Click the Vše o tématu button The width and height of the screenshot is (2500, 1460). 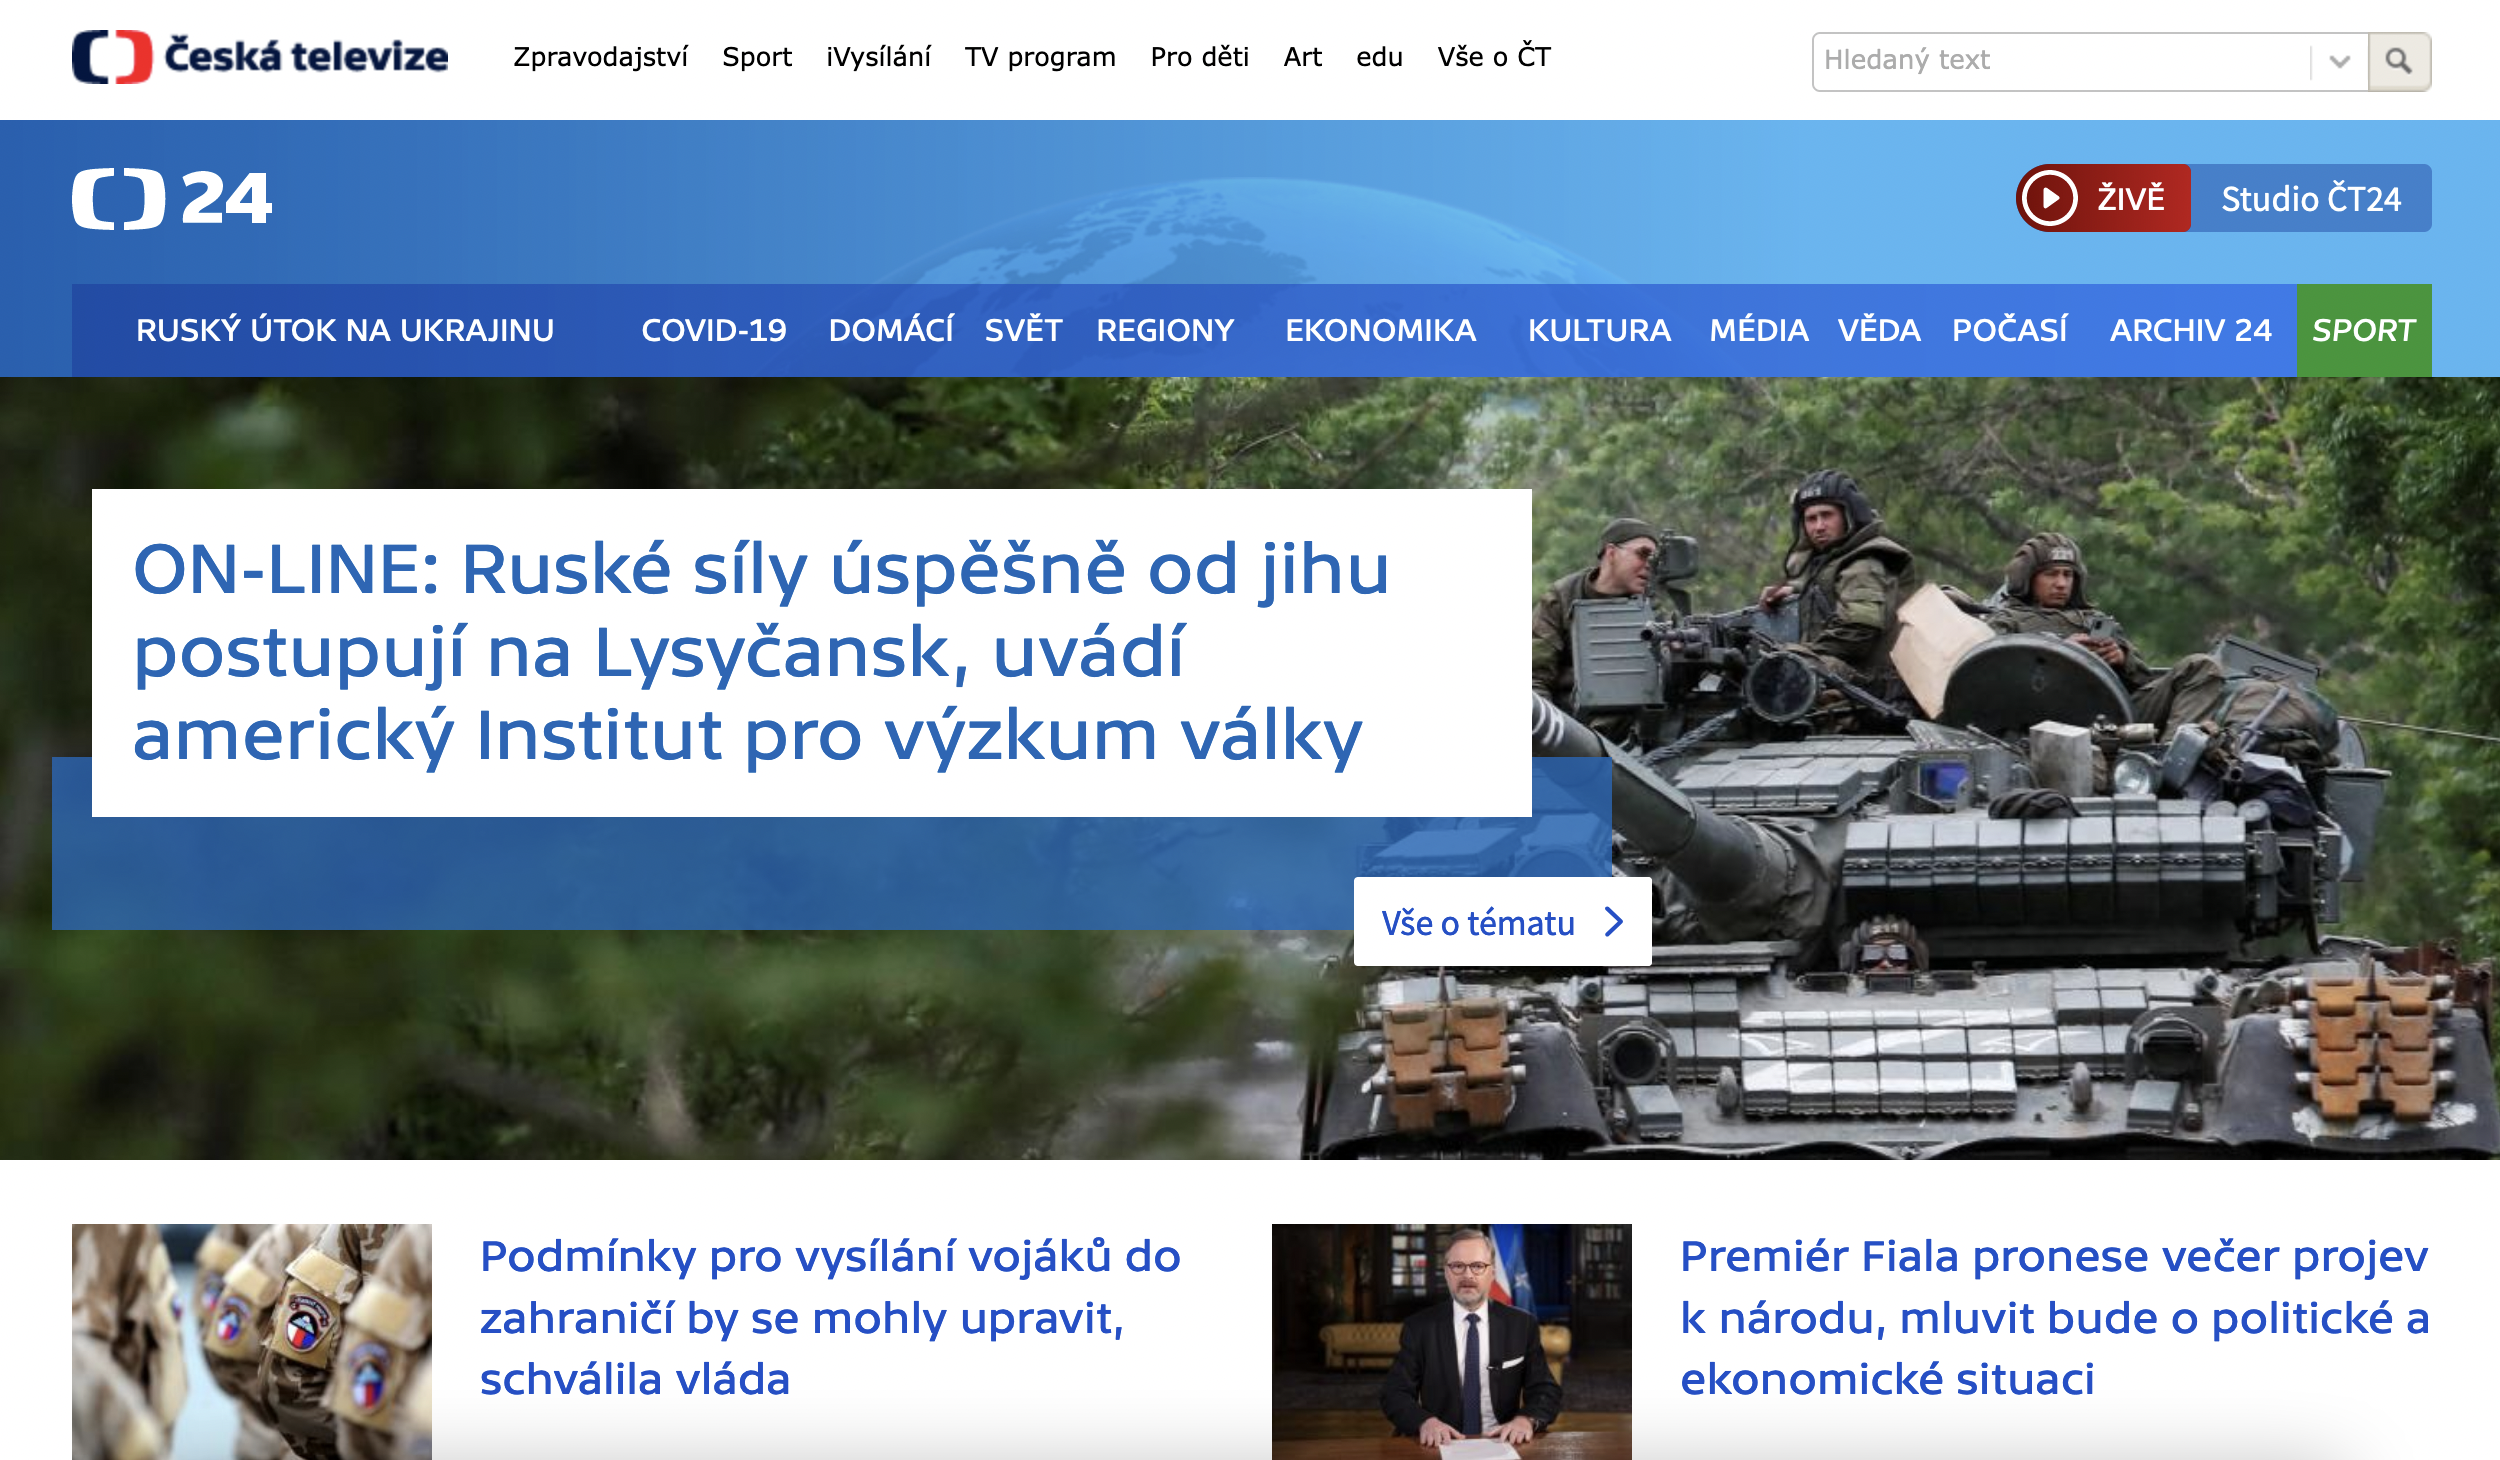[x=1502, y=922]
